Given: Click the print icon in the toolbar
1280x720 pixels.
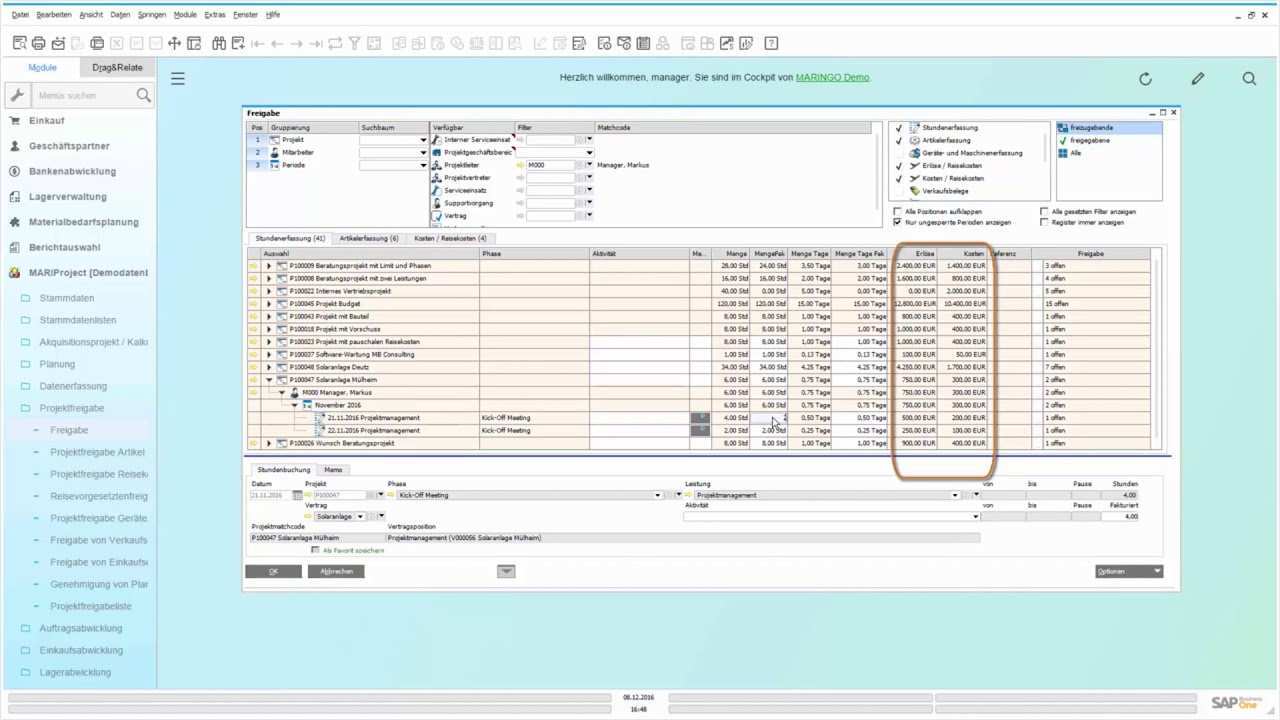Looking at the screenshot, I should tap(38, 43).
